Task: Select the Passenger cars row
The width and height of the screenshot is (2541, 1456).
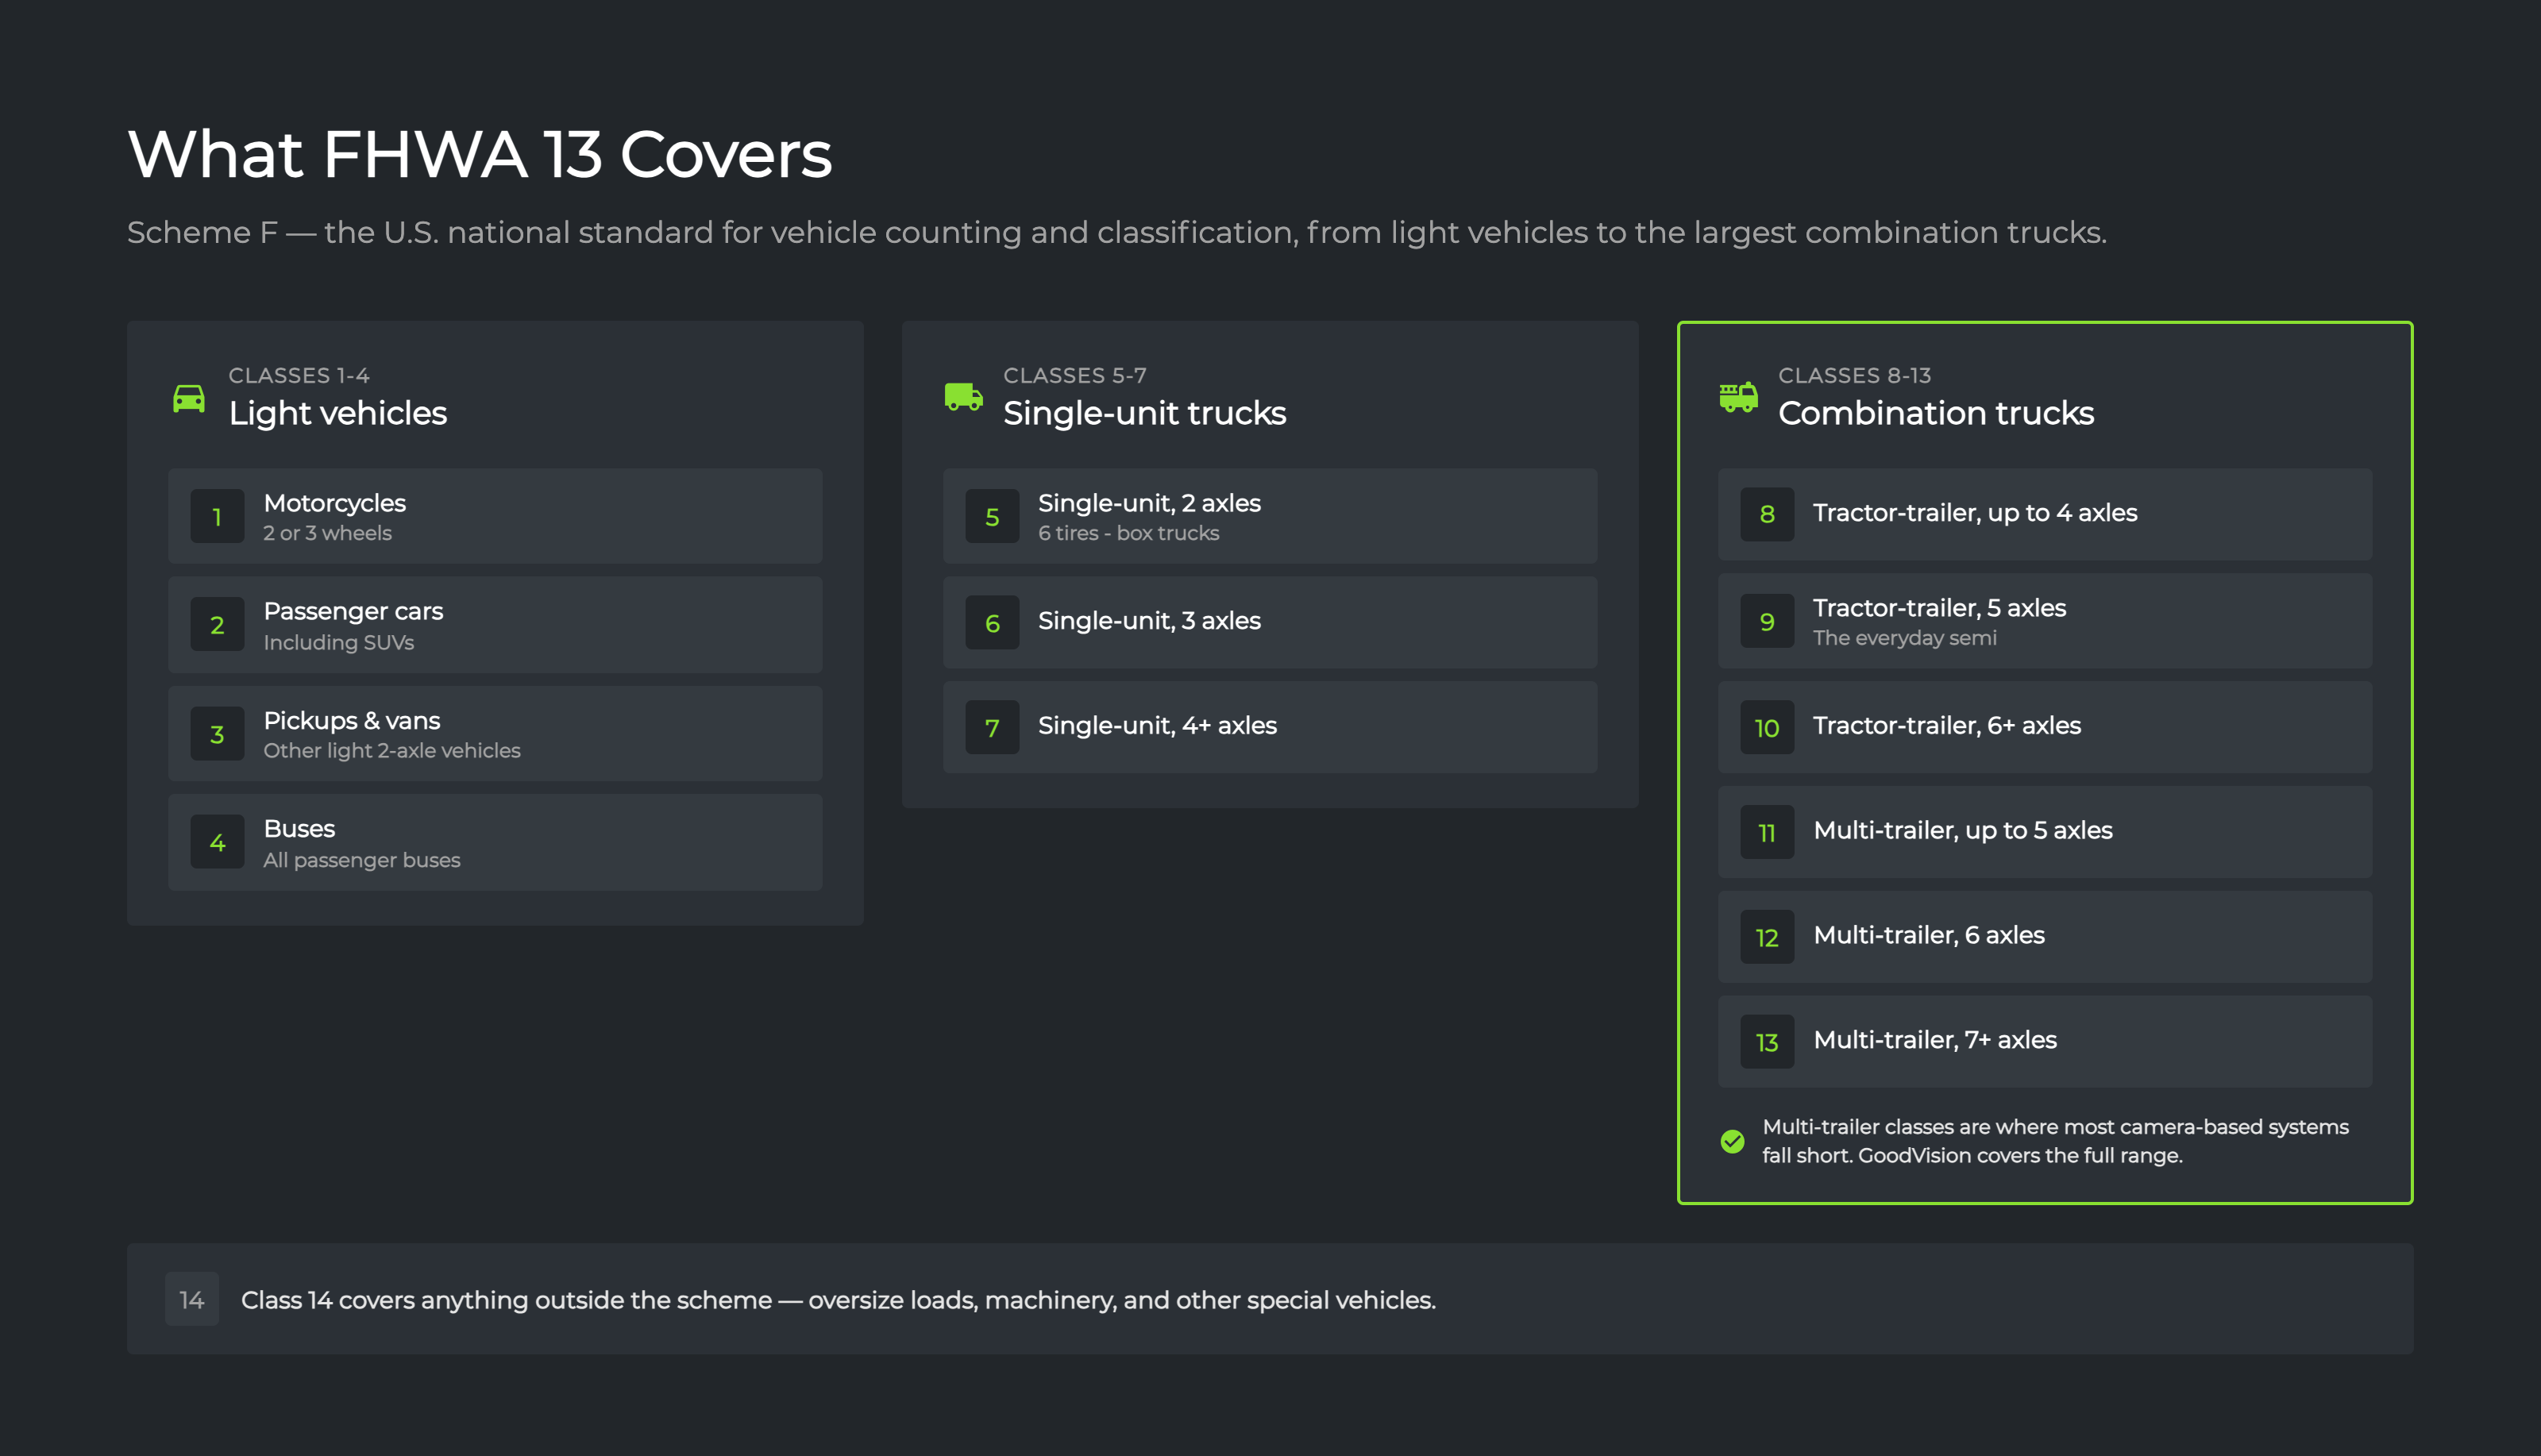Action: (x=495, y=625)
